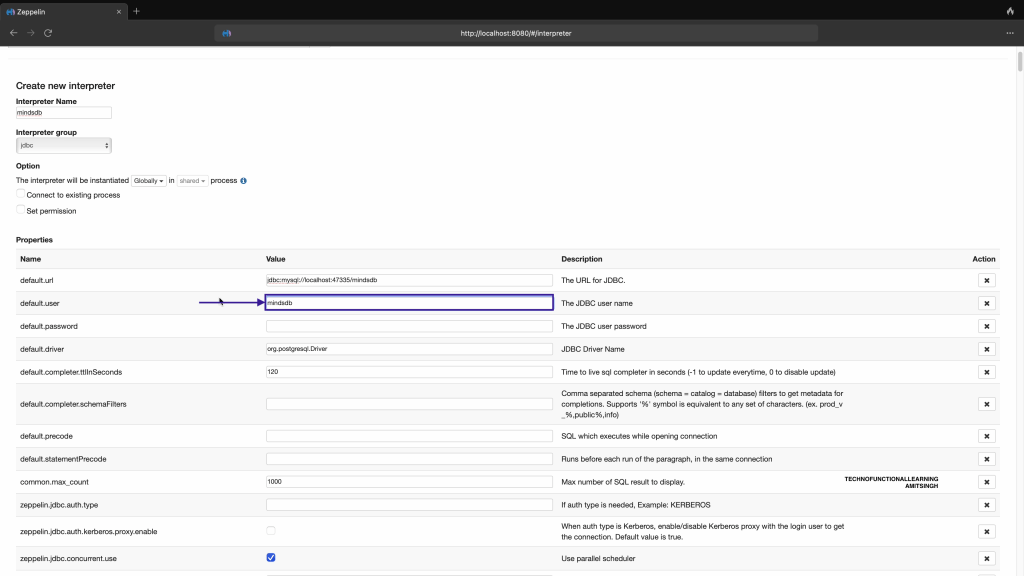Open the Interpreter group jdbc dropdown

(64, 146)
